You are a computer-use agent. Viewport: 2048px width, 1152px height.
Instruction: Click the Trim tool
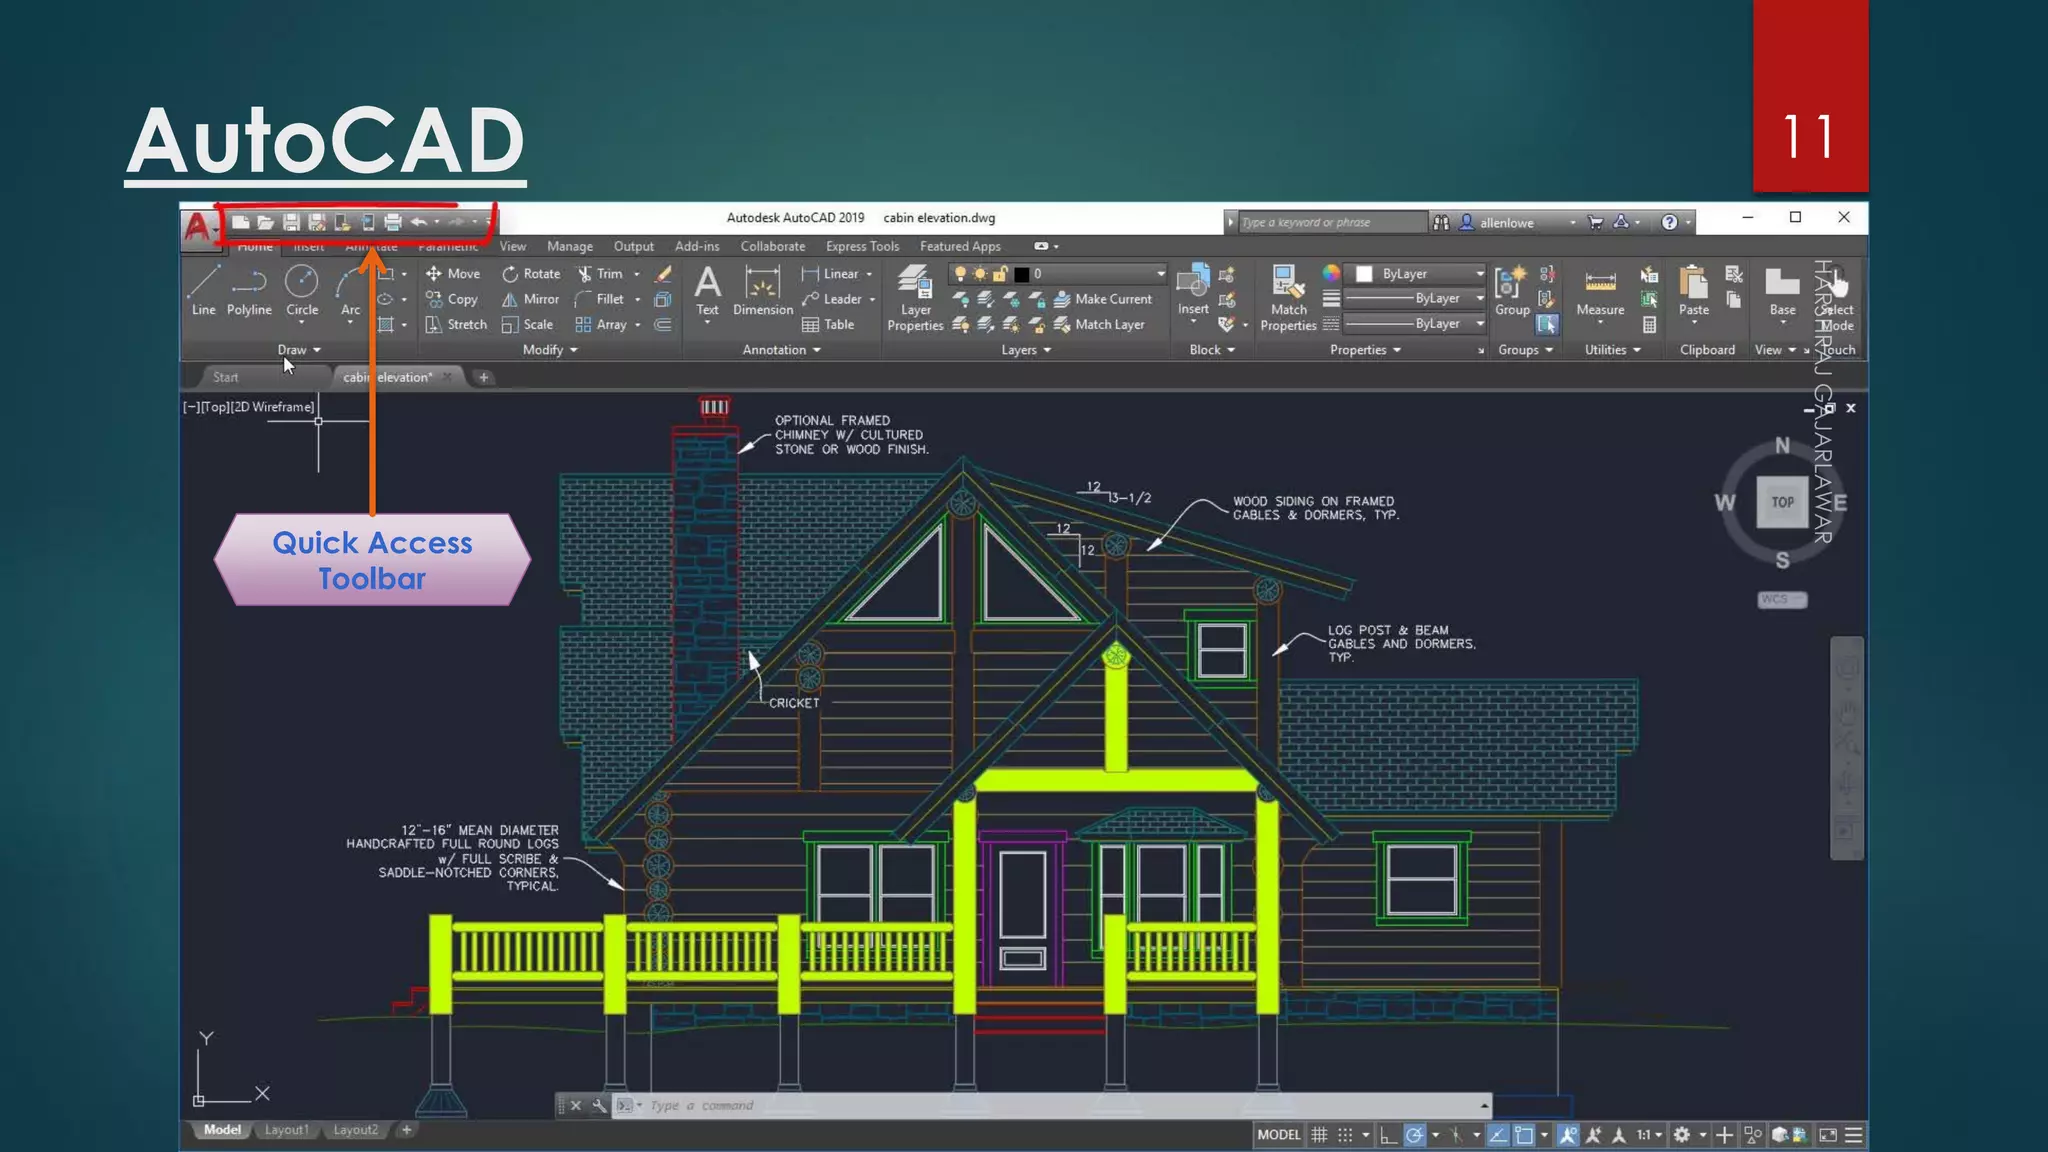click(600, 273)
